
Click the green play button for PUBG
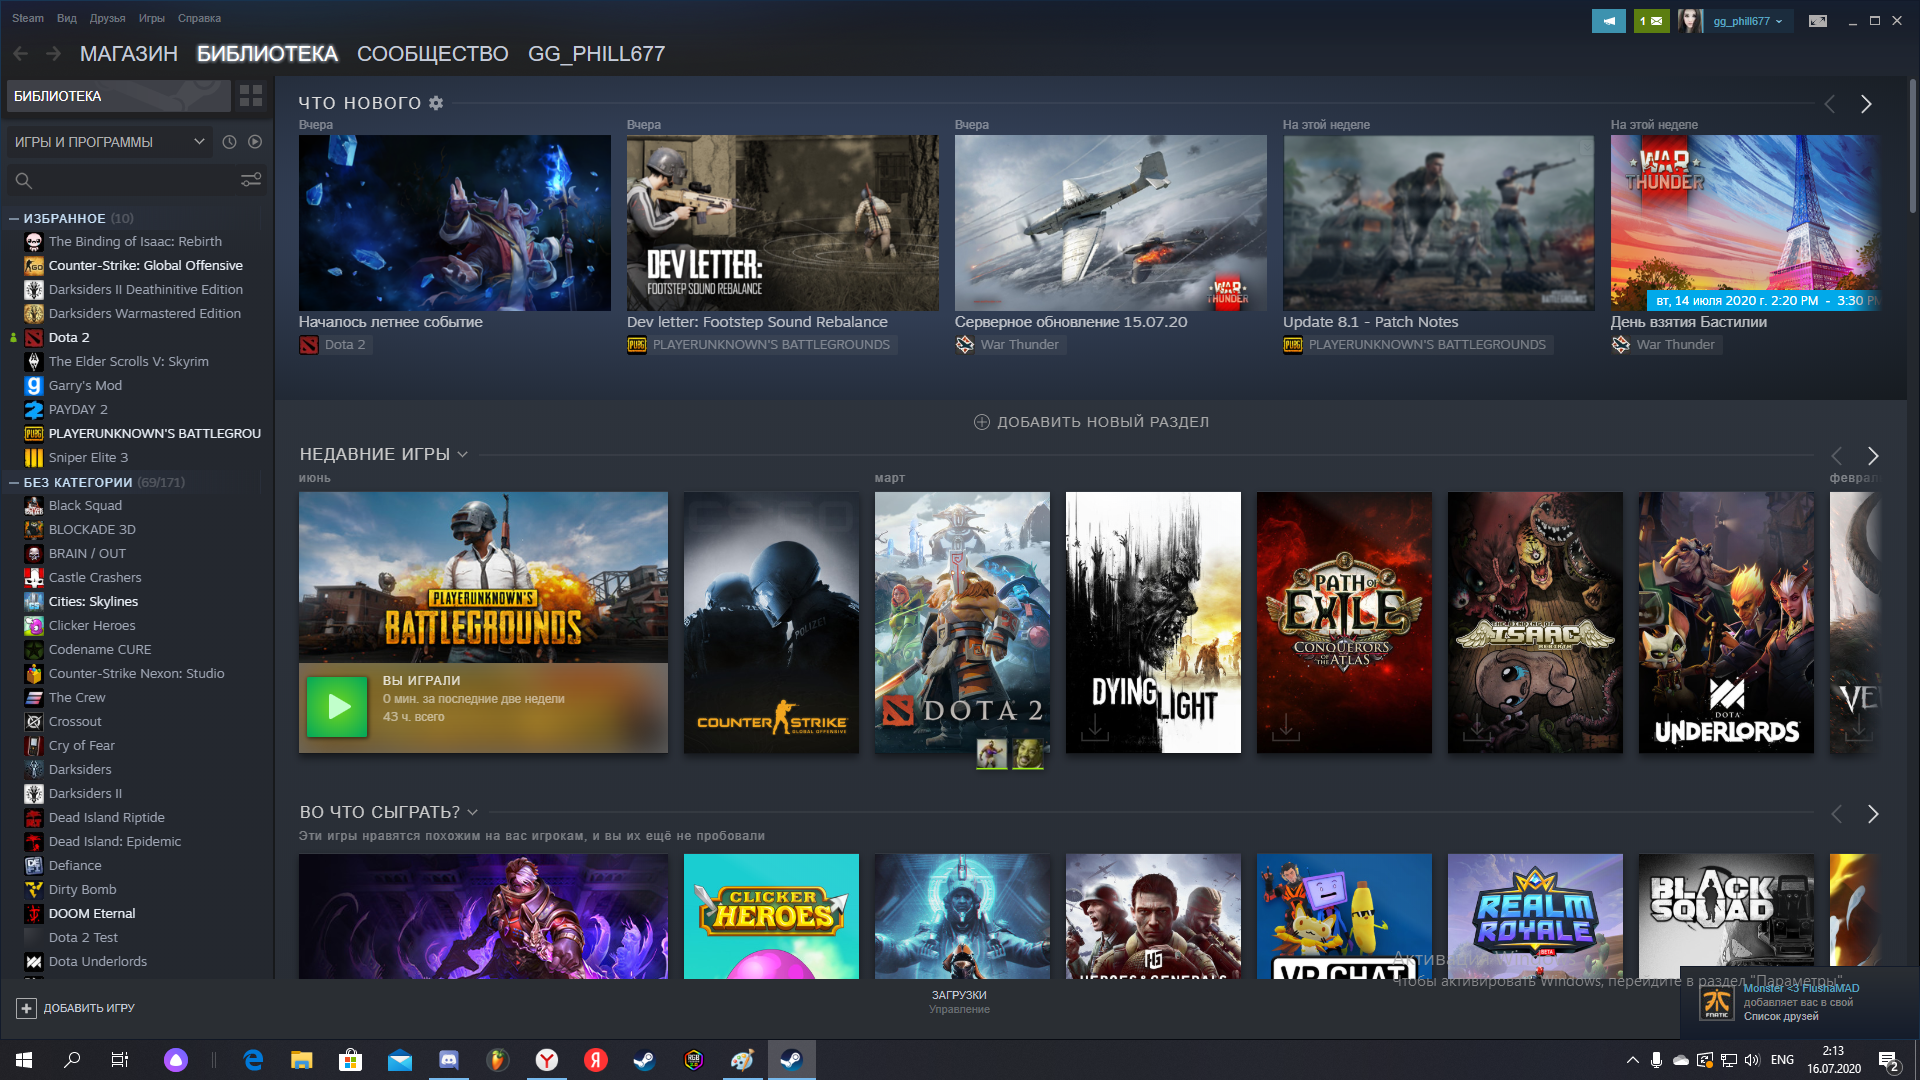(337, 707)
